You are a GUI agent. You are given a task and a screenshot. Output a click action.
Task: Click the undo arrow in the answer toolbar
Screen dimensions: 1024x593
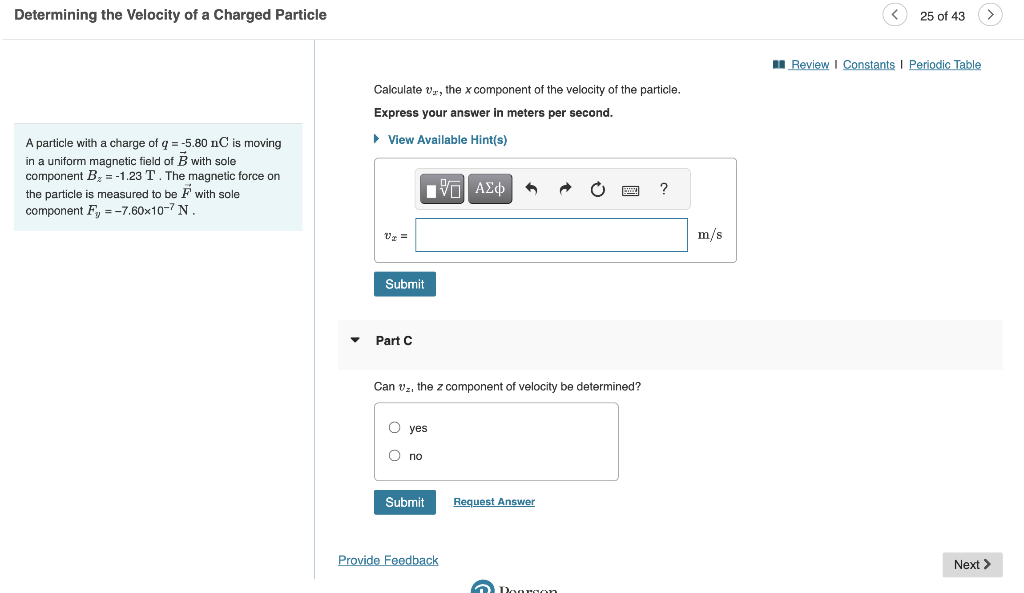(x=531, y=188)
